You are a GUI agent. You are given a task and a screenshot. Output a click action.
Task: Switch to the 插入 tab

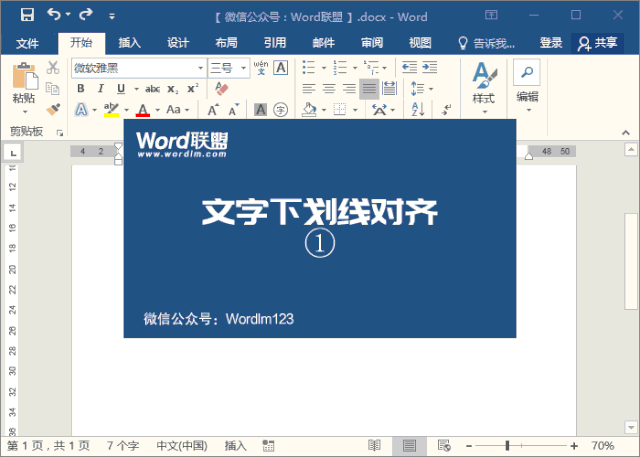click(x=129, y=42)
